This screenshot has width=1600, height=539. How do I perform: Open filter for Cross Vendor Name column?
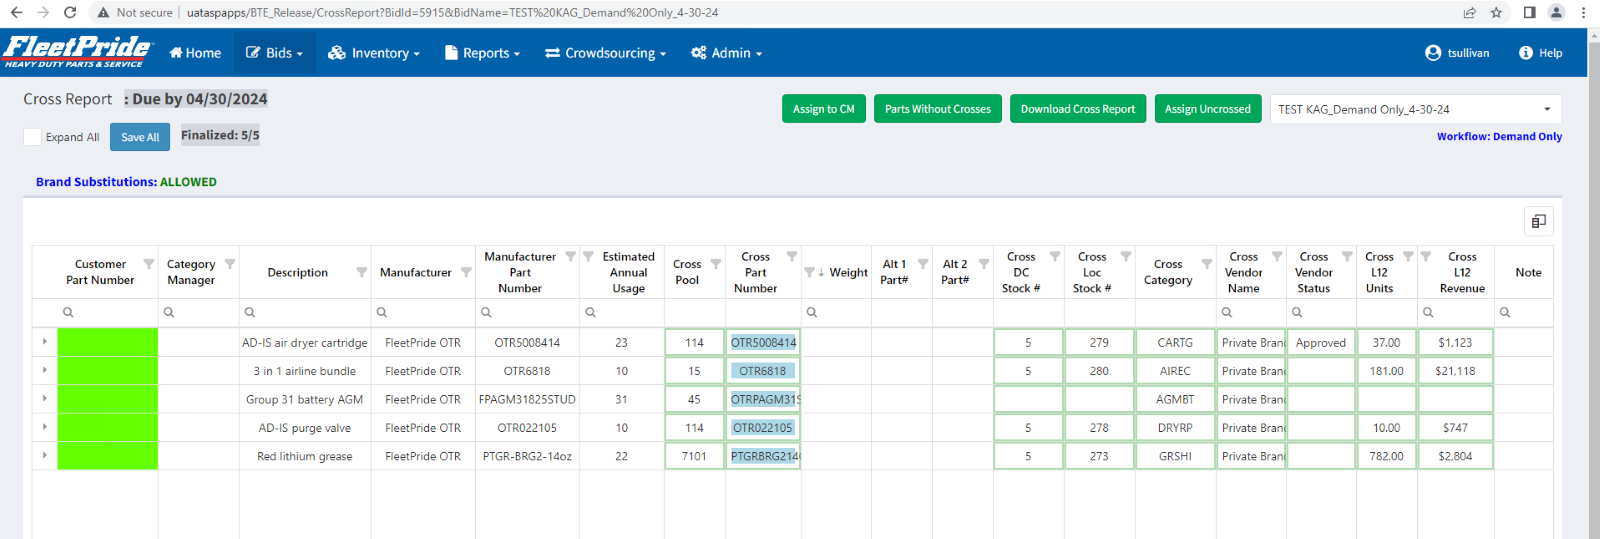[1277, 257]
